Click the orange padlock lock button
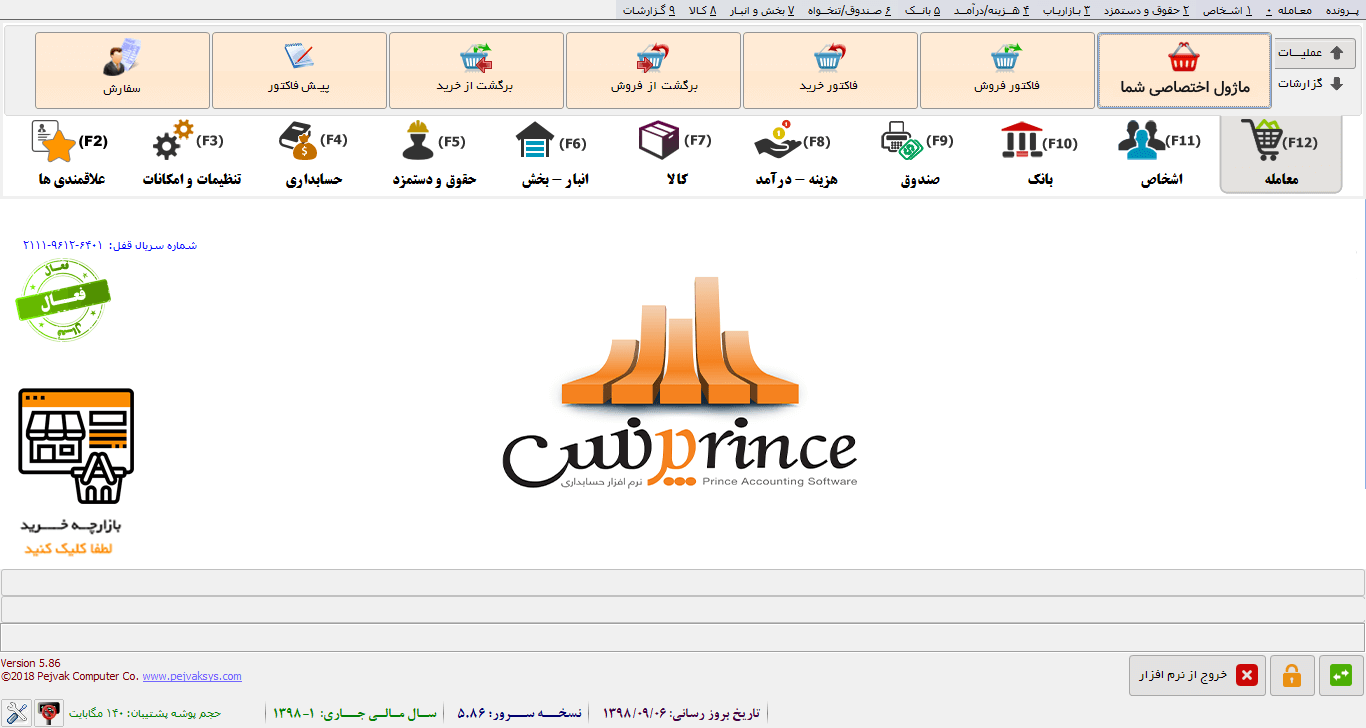The image size is (1366, 728). point(1292,676)
